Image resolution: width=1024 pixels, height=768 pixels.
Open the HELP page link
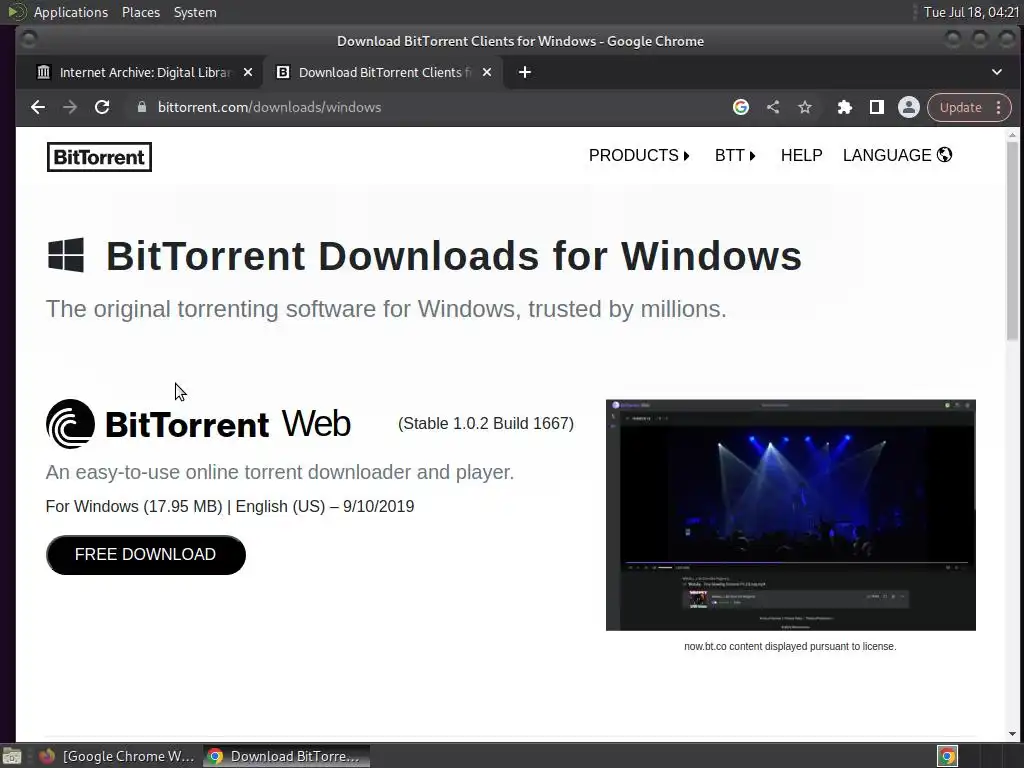pos(801,155)
